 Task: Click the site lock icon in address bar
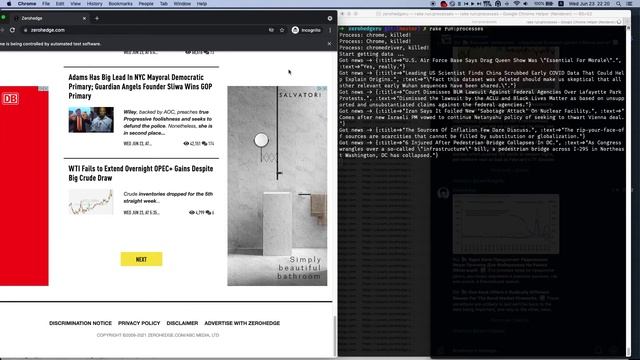(26, 30)
